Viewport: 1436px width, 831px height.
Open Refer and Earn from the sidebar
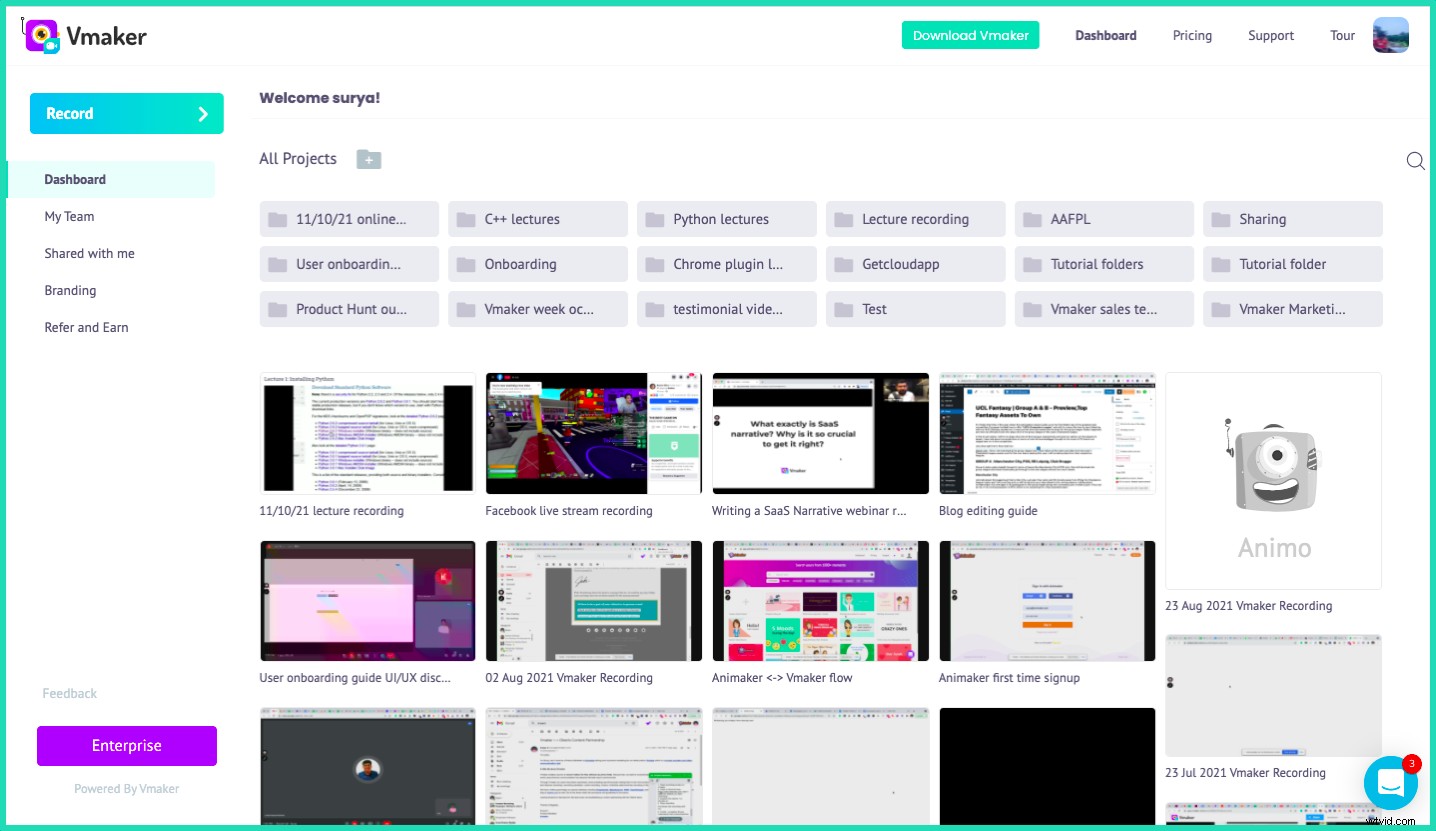click(86, 327)
